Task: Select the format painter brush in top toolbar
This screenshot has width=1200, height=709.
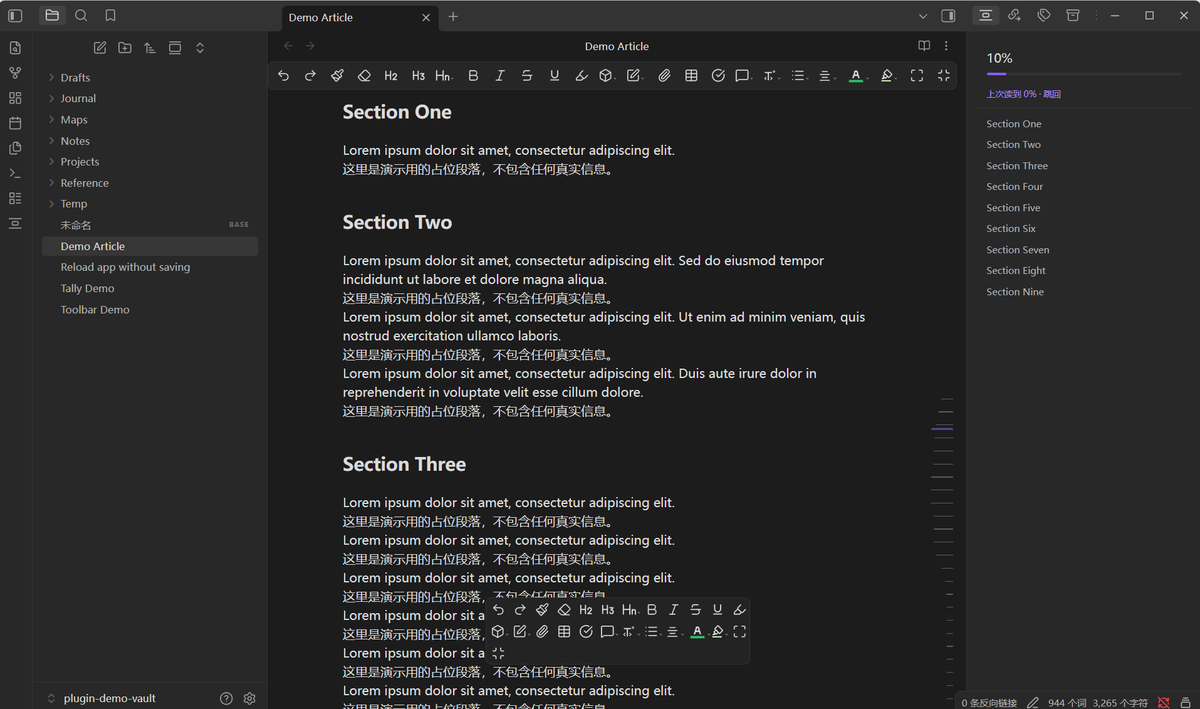Action: [337, 76]
